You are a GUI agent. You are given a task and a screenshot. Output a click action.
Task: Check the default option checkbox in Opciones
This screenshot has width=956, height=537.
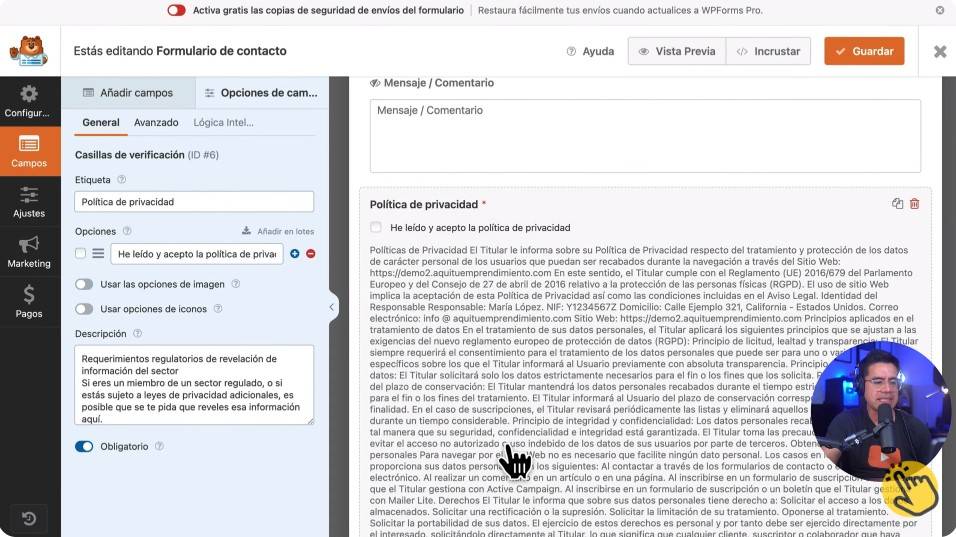point(80,254)
